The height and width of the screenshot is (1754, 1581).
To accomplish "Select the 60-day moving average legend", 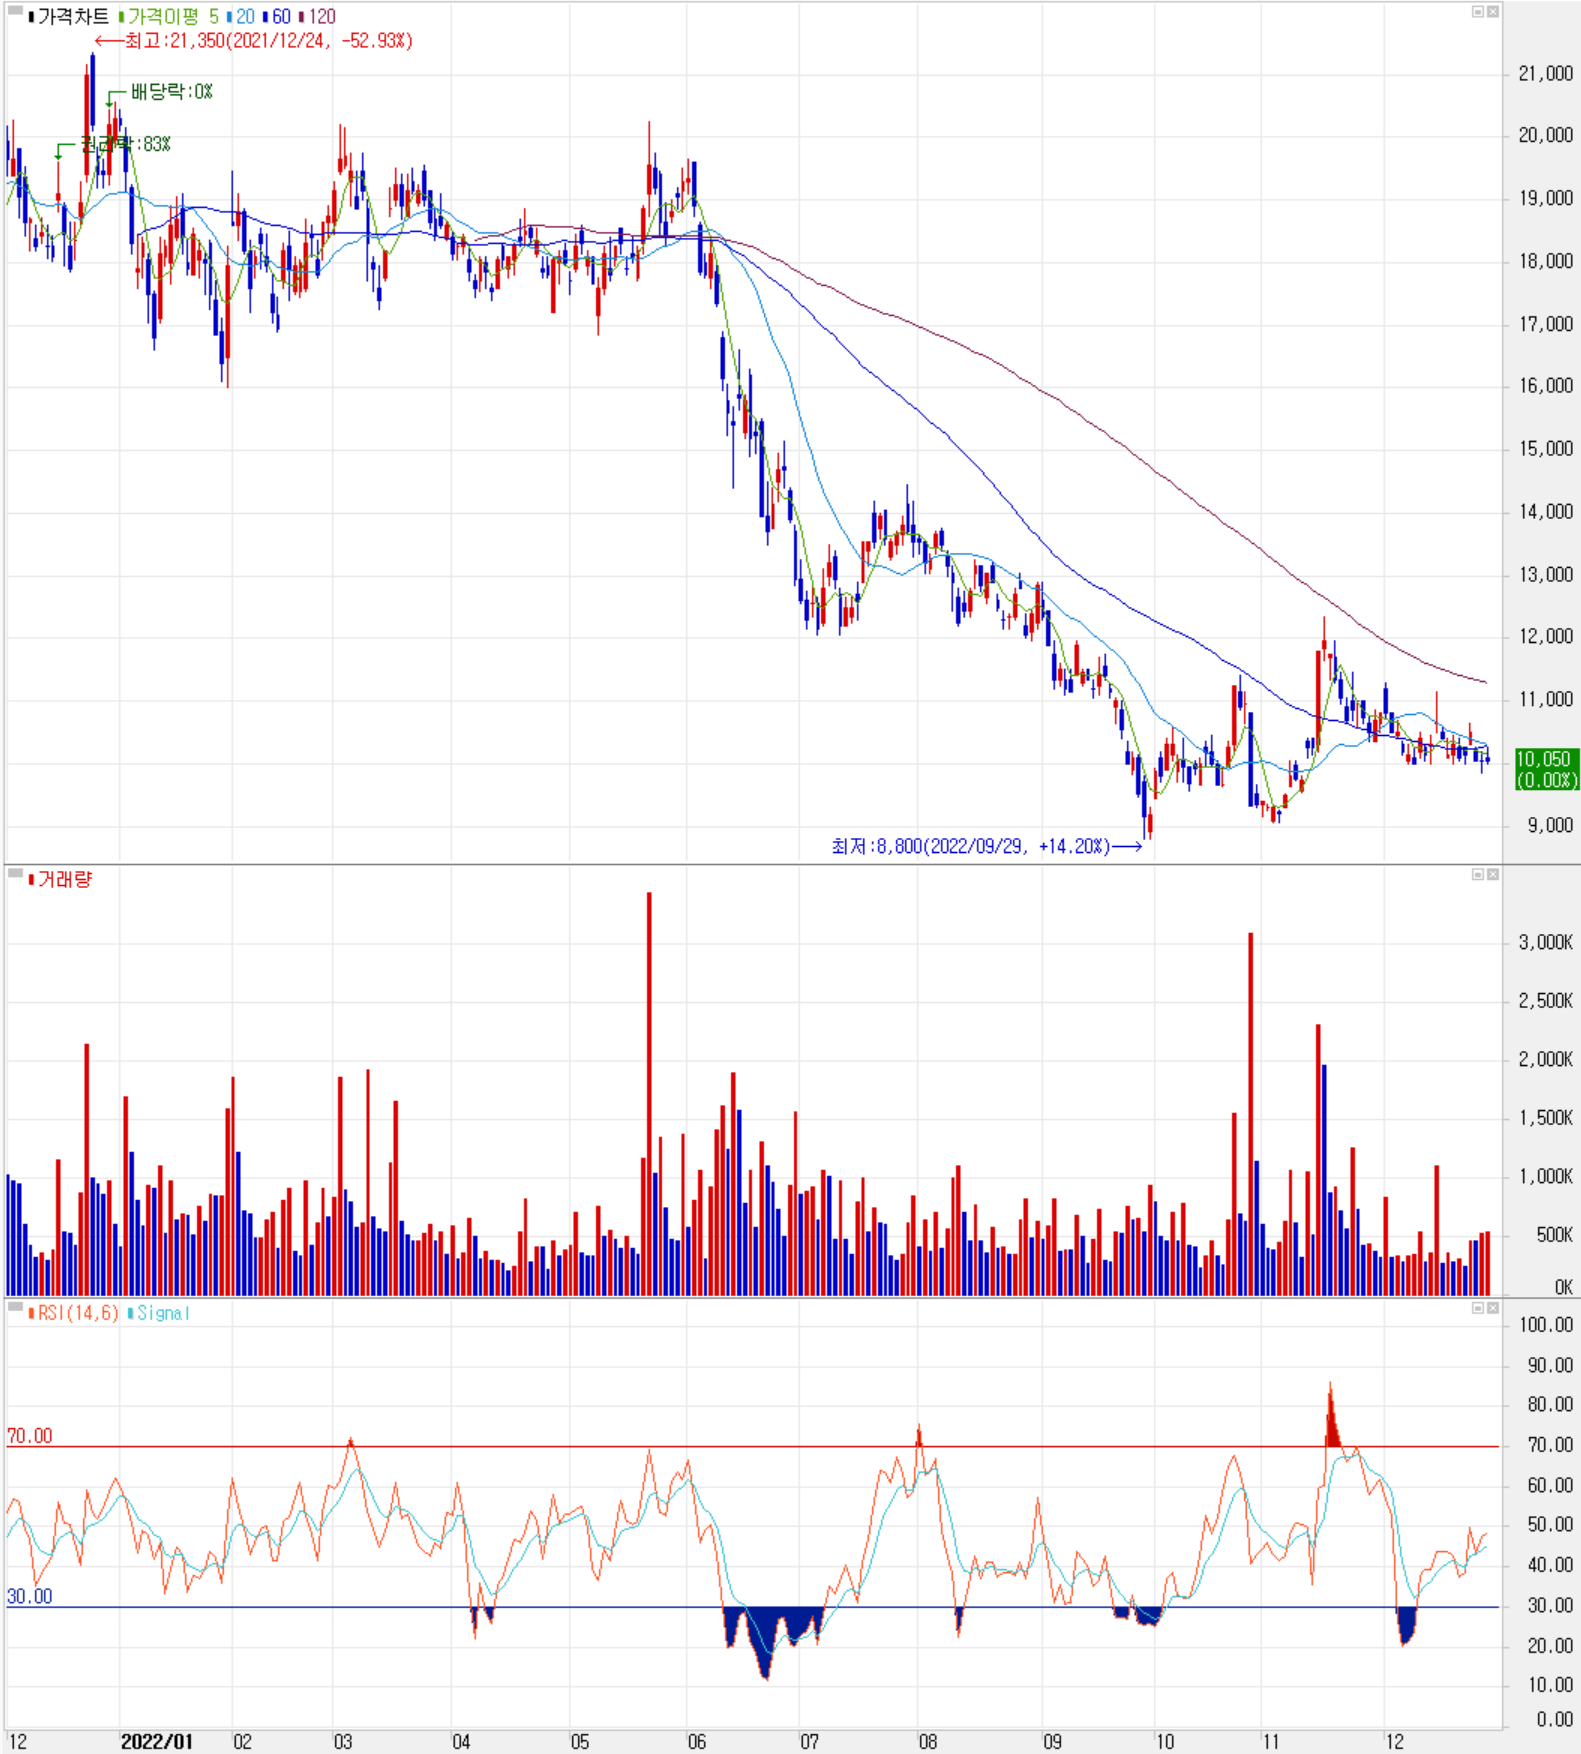I will coord(277,16).
